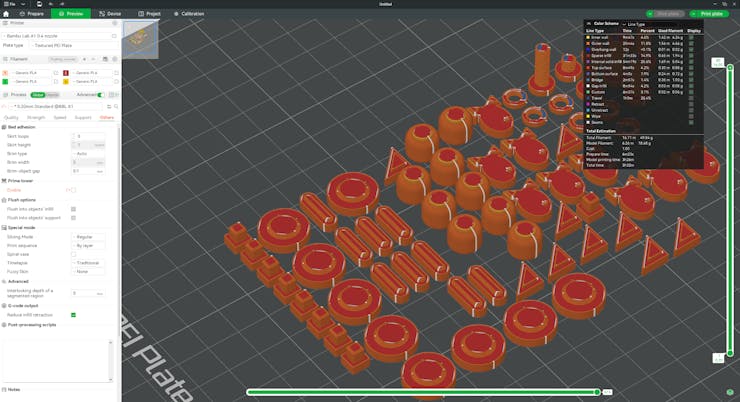Edit second Generic PLA filament preset (red)
The height and width of the screenshot is (402, 740).
116,73
